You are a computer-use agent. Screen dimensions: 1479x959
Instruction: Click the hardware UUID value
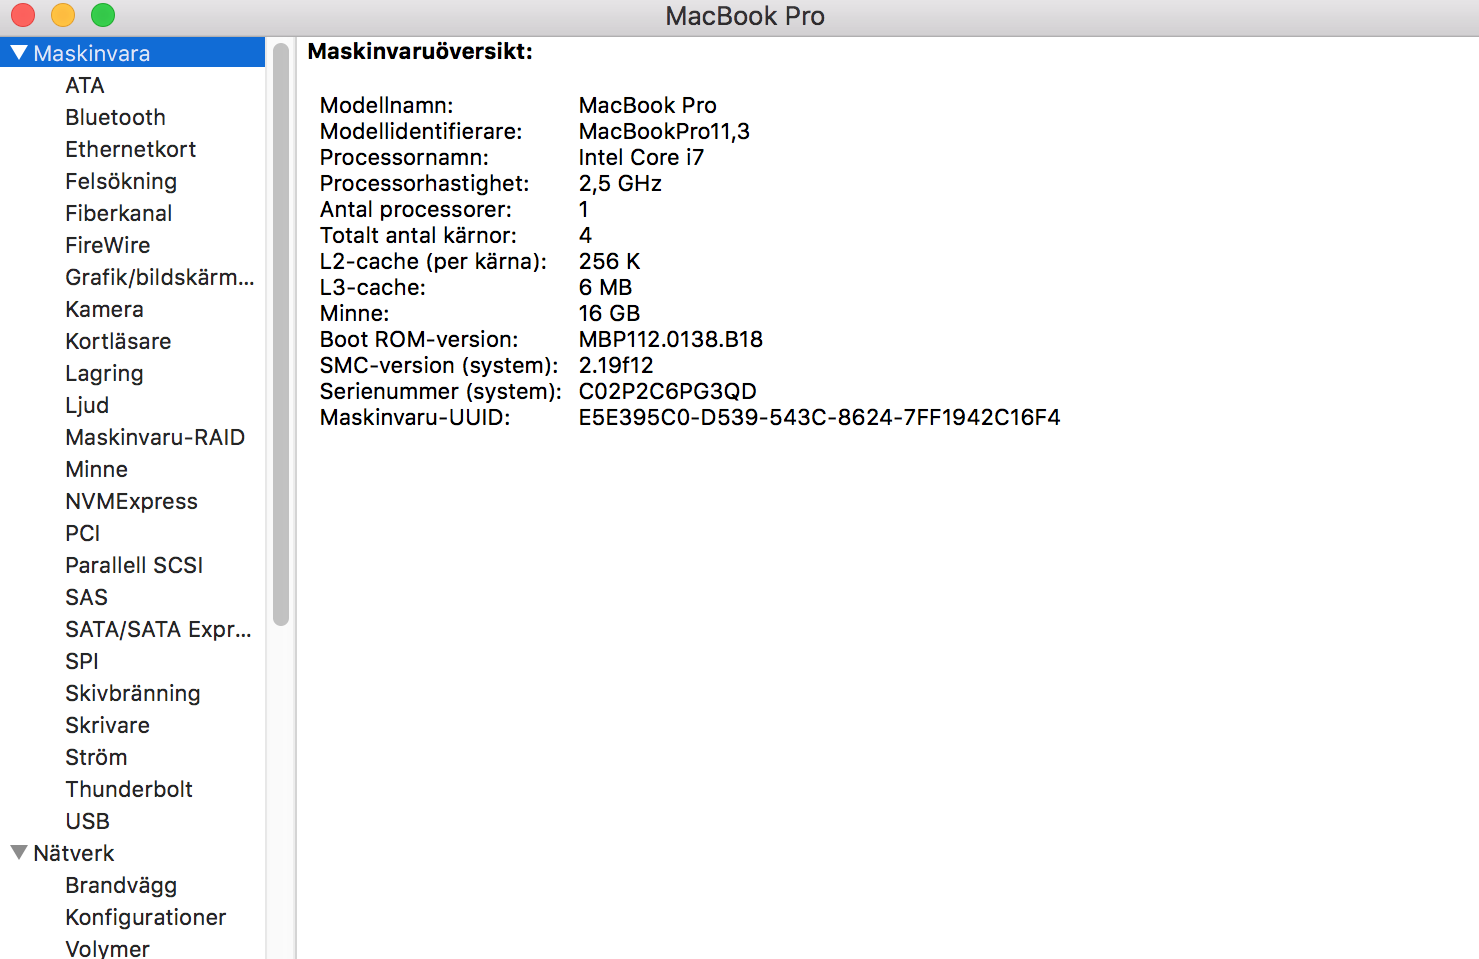pyautogui.click(x=820, y=417)
